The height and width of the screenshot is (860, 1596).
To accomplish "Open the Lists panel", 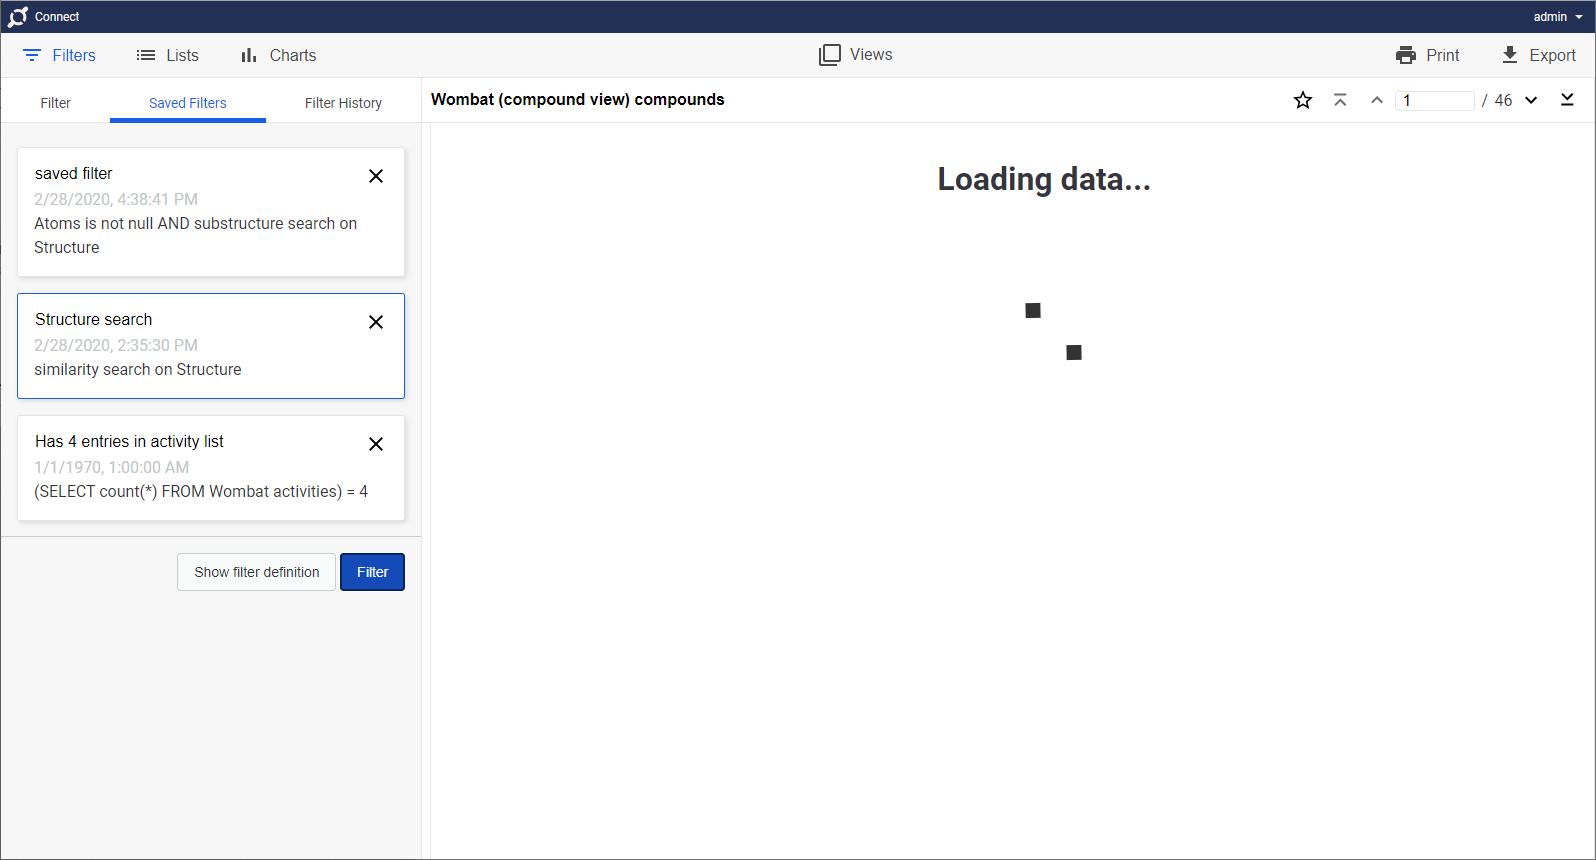I will (x=168, y=56).
